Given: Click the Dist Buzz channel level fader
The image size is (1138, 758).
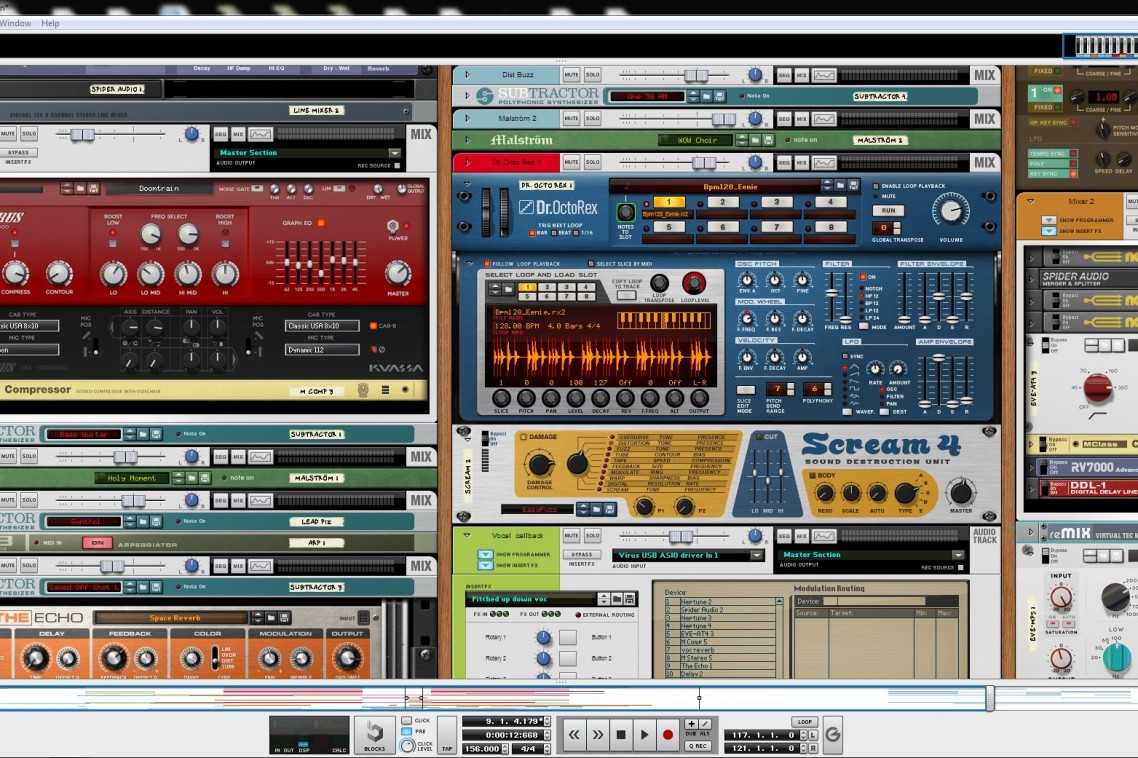Looking at the screenshot, I should pyautogui.click(x=695, y=75).
